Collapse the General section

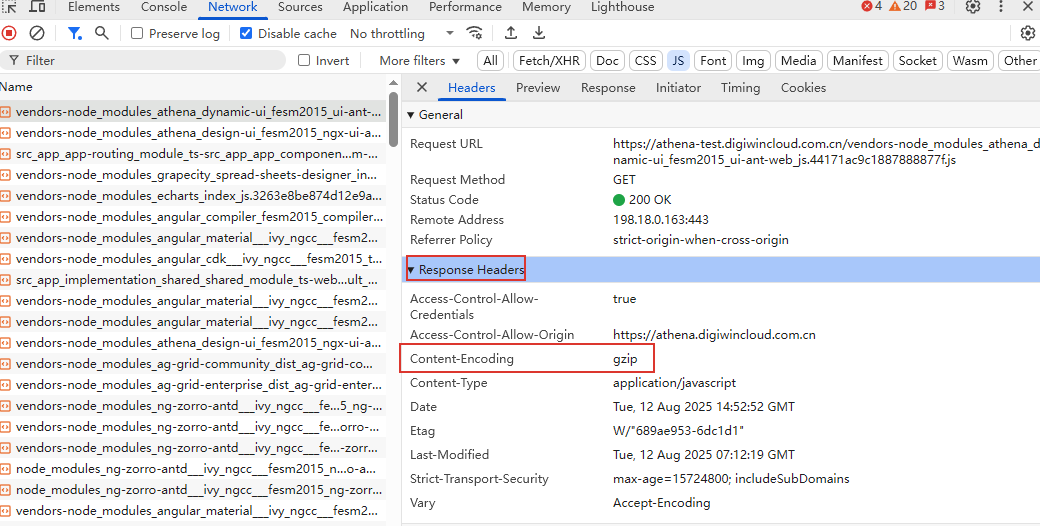(x=411, y=115)
